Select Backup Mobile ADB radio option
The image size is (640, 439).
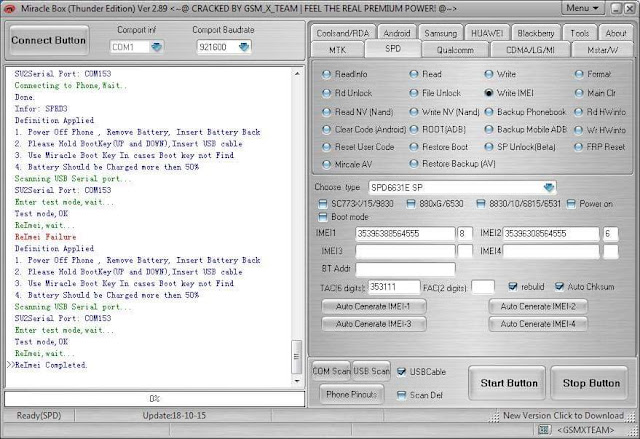[x=526, y=129]
